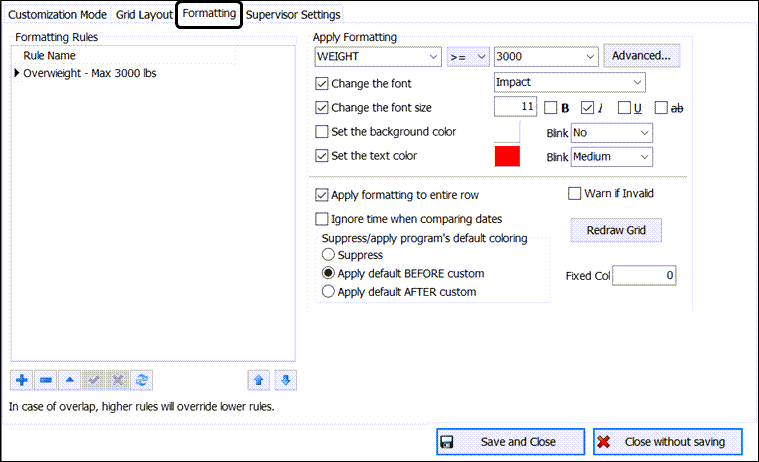This screenshot has width=759, height=462.
Task: Toggle Set the background color checkbox
Action: point(322,132)
